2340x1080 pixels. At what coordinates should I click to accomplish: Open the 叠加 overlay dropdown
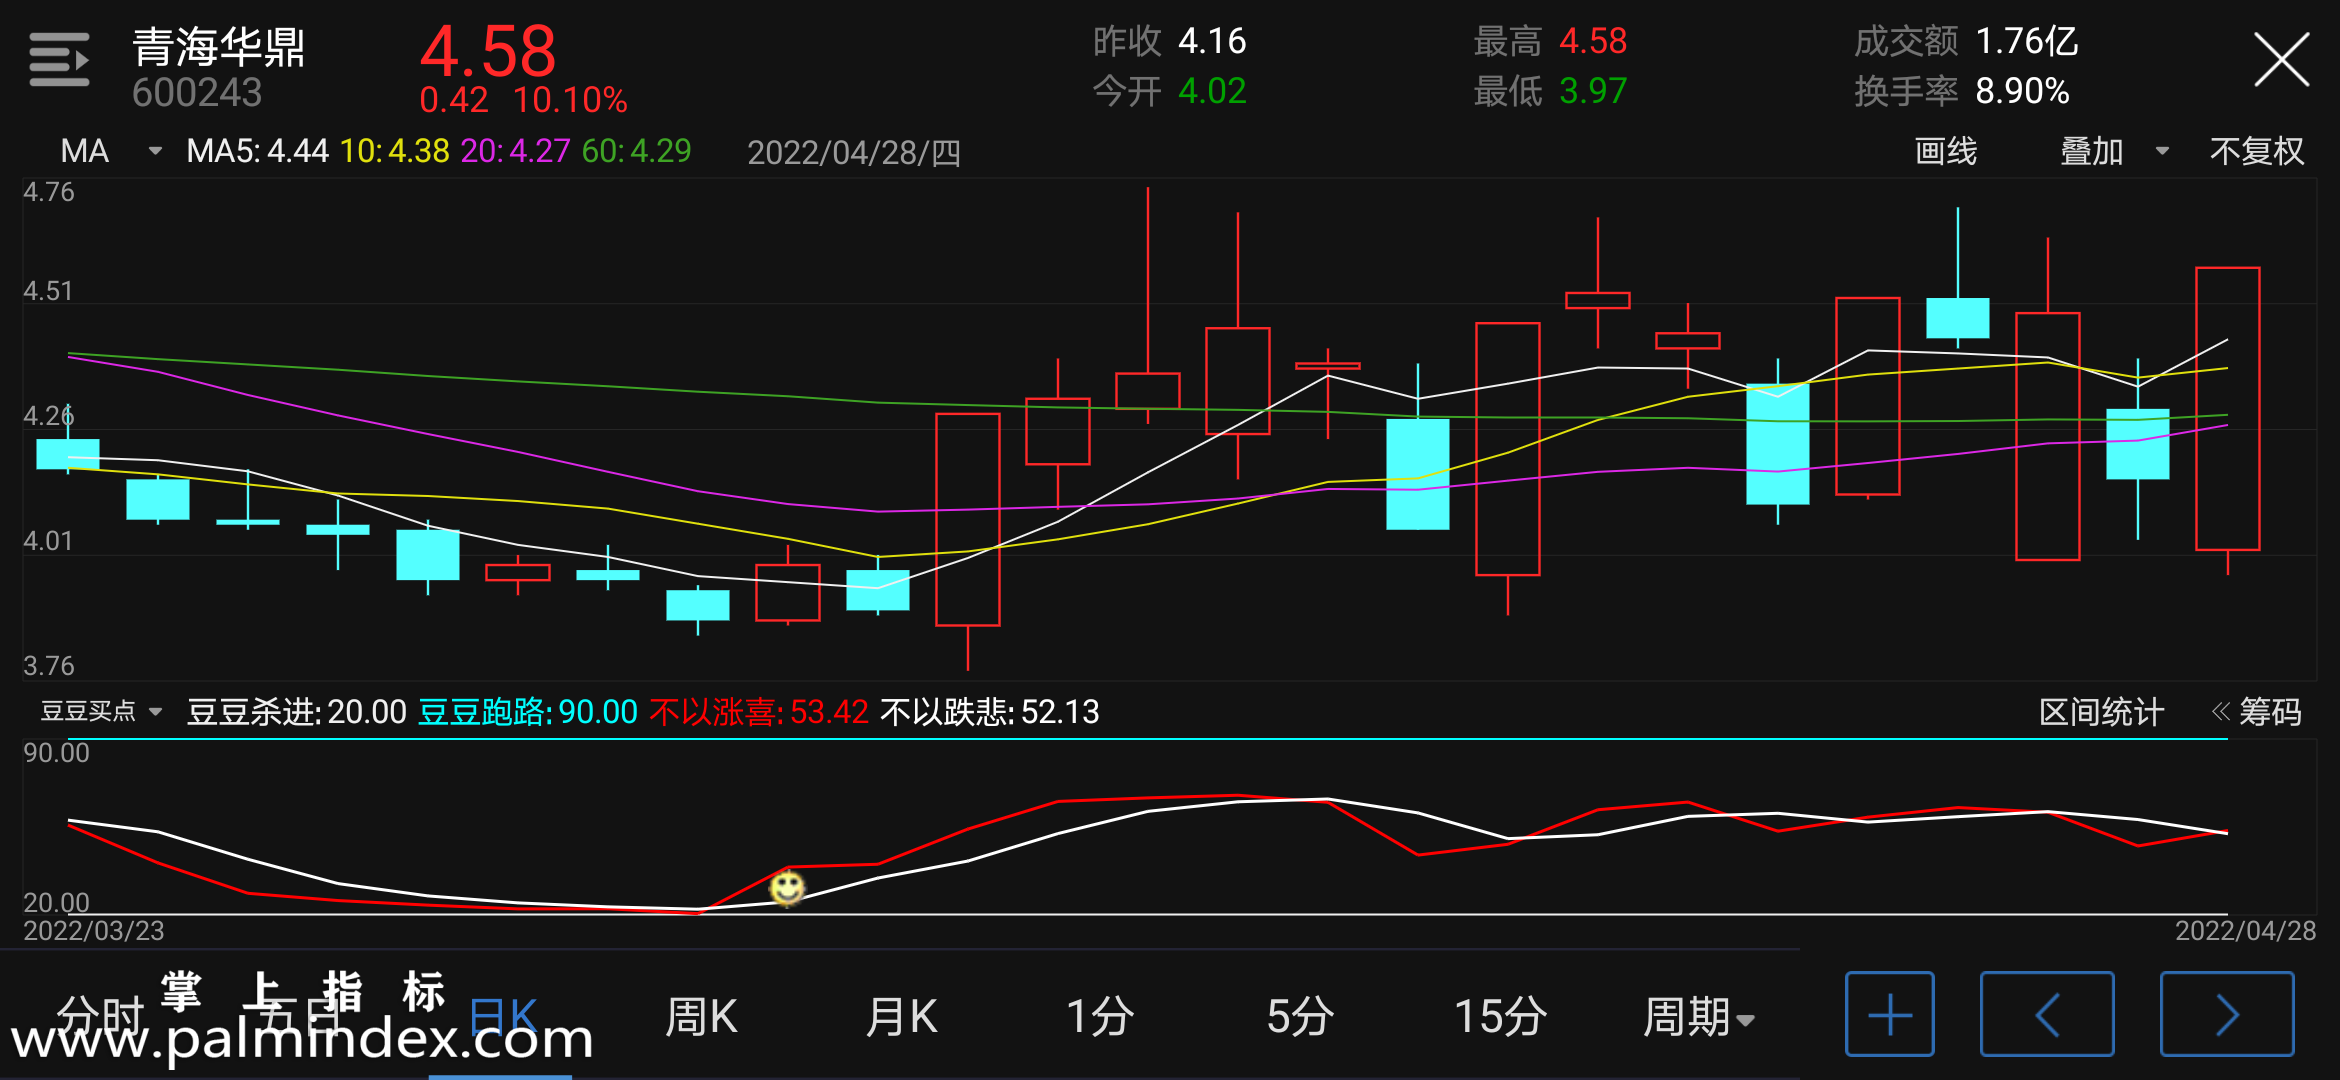(x=2115, y=151)
